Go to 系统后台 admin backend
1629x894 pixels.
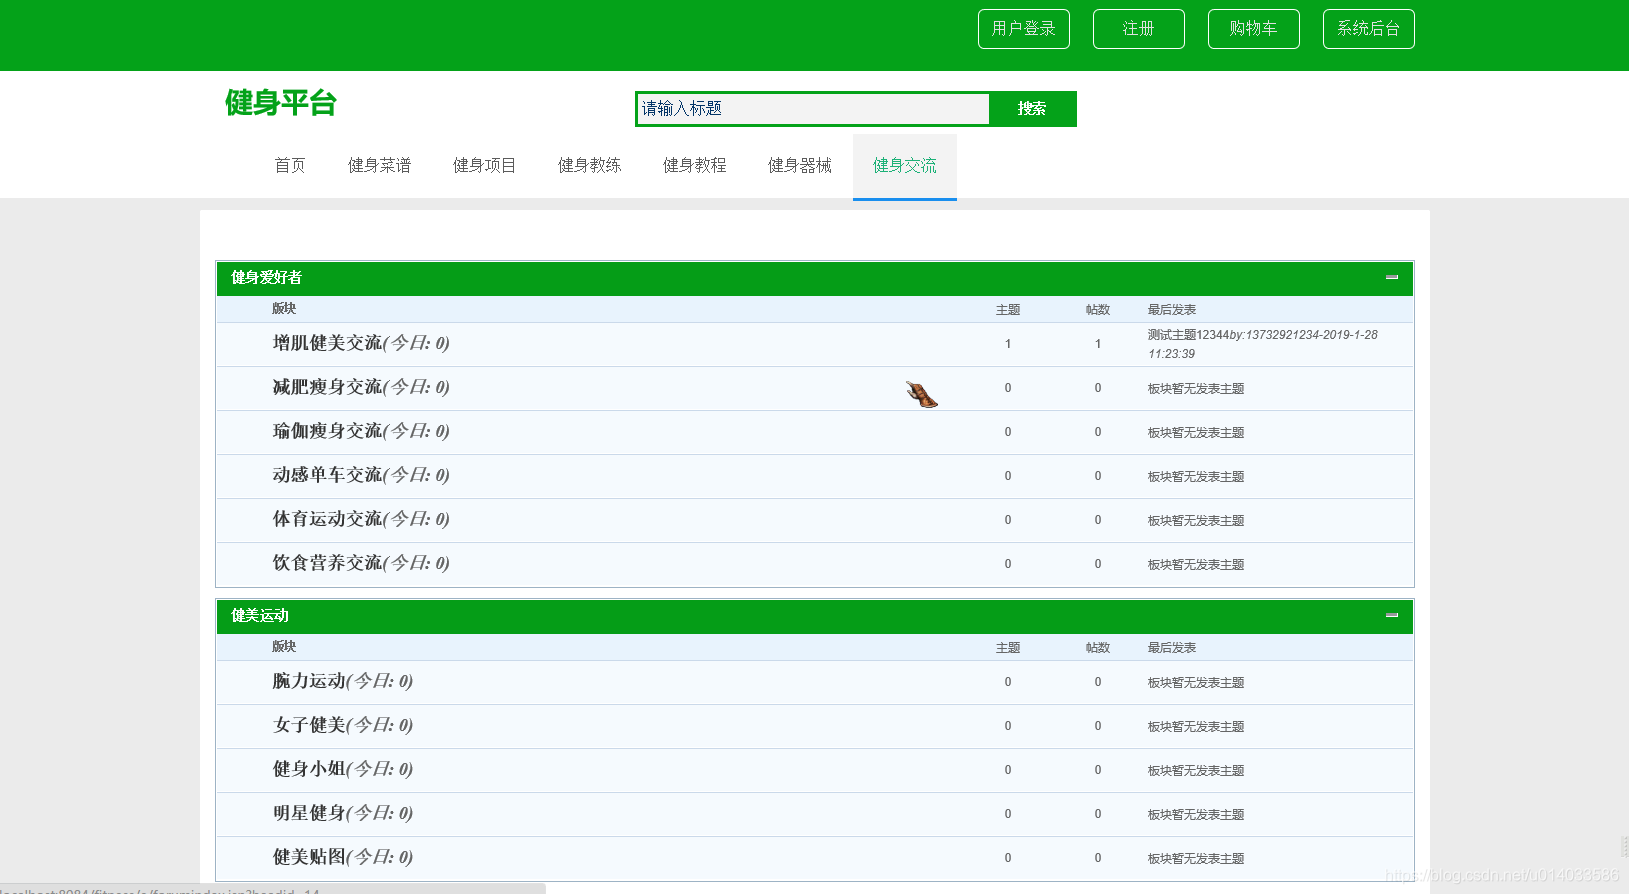[1369, 29]
